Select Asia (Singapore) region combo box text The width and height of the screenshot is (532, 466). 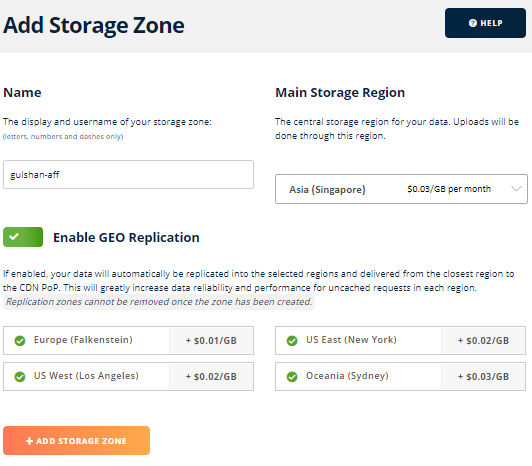(x=327, y=189)
